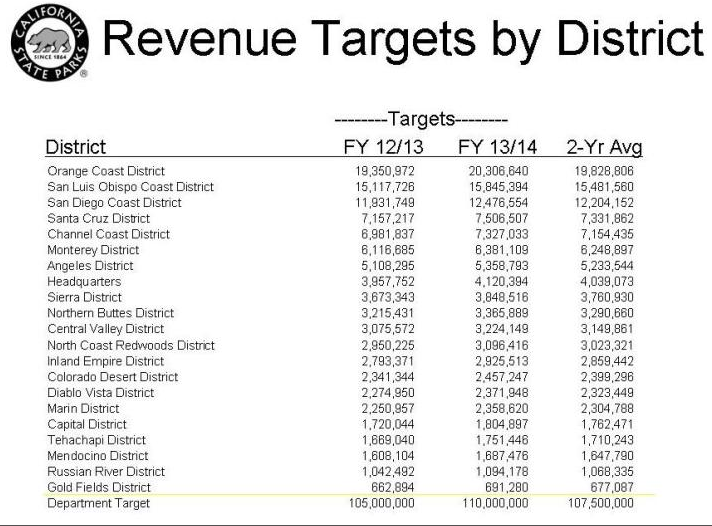Screen dimensions: 712x526
Task: Click Marin value 2,358,620
Action: click(x=502, y=408)
